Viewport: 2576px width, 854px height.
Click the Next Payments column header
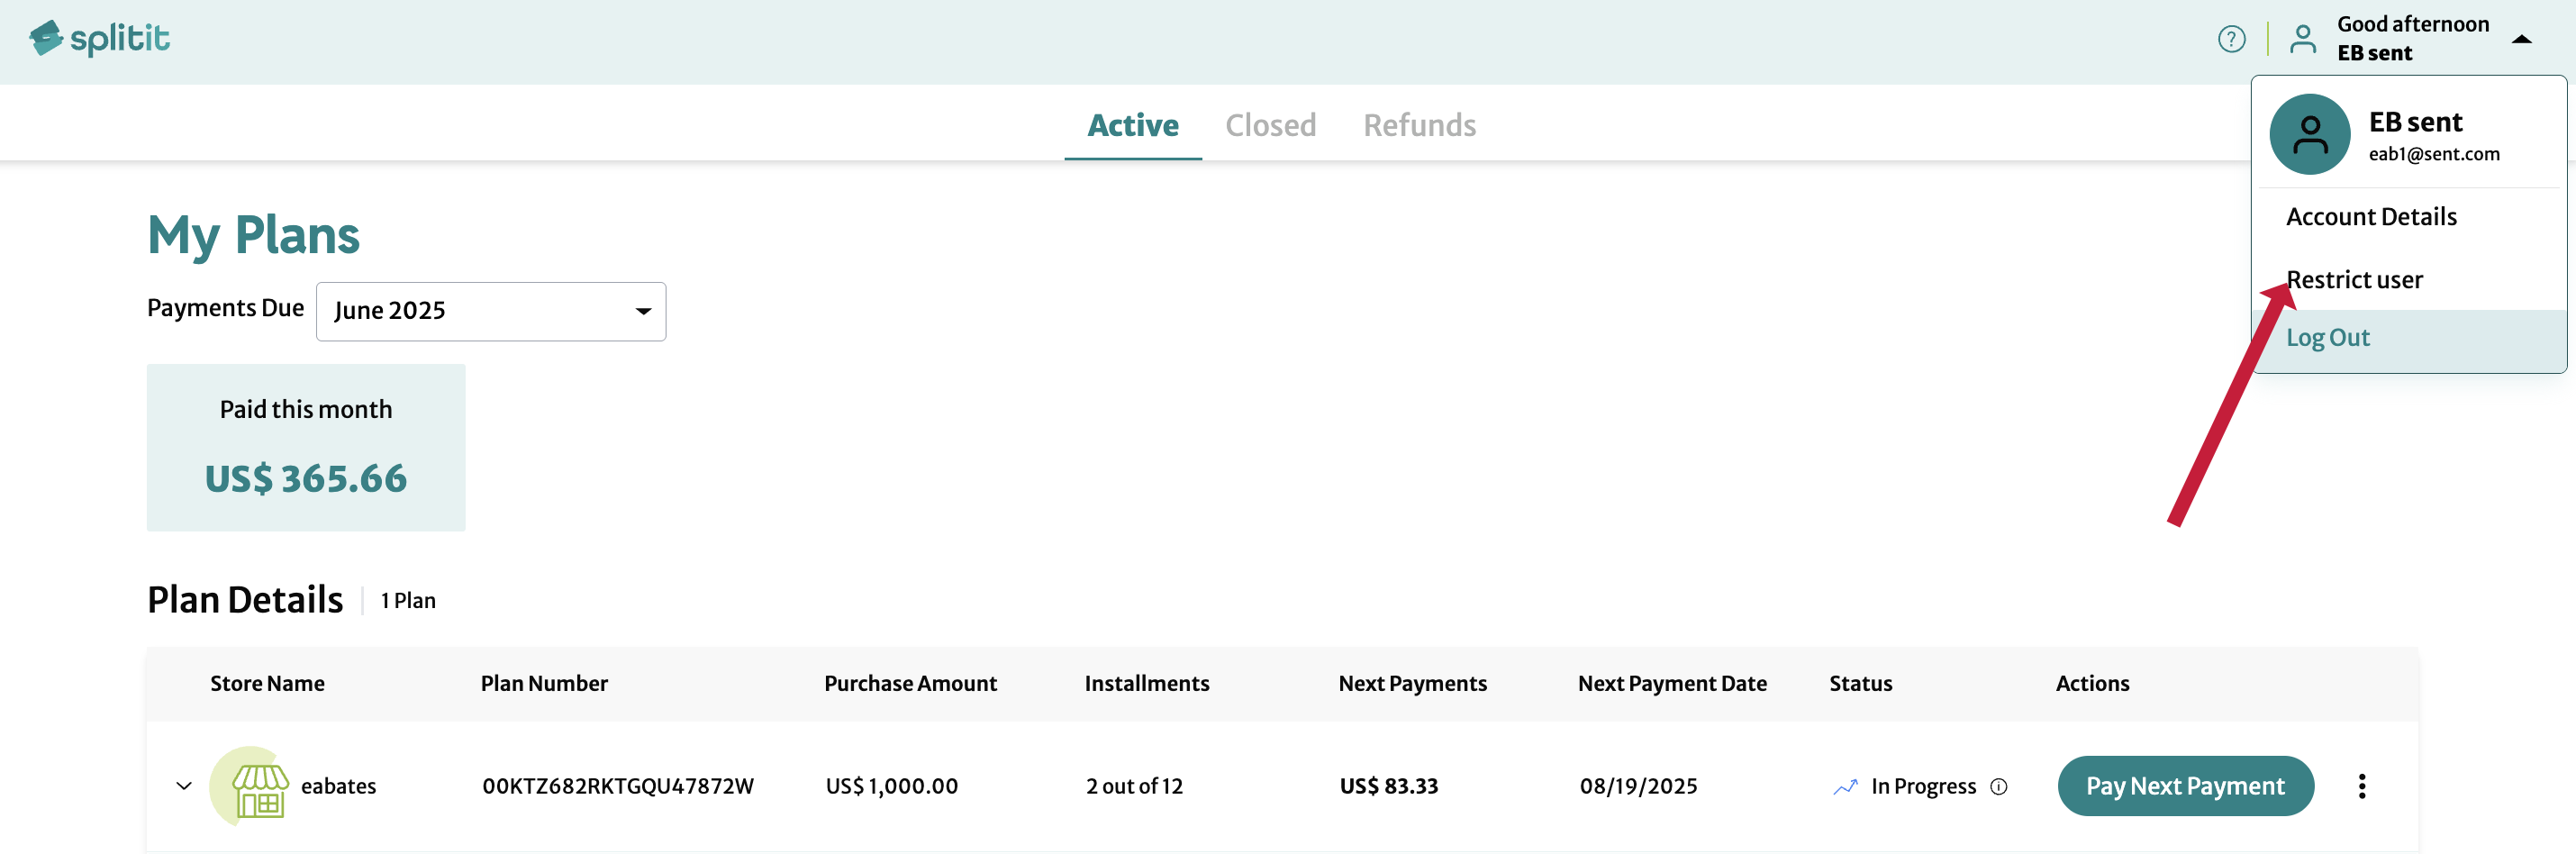[x=1412, y=683]
